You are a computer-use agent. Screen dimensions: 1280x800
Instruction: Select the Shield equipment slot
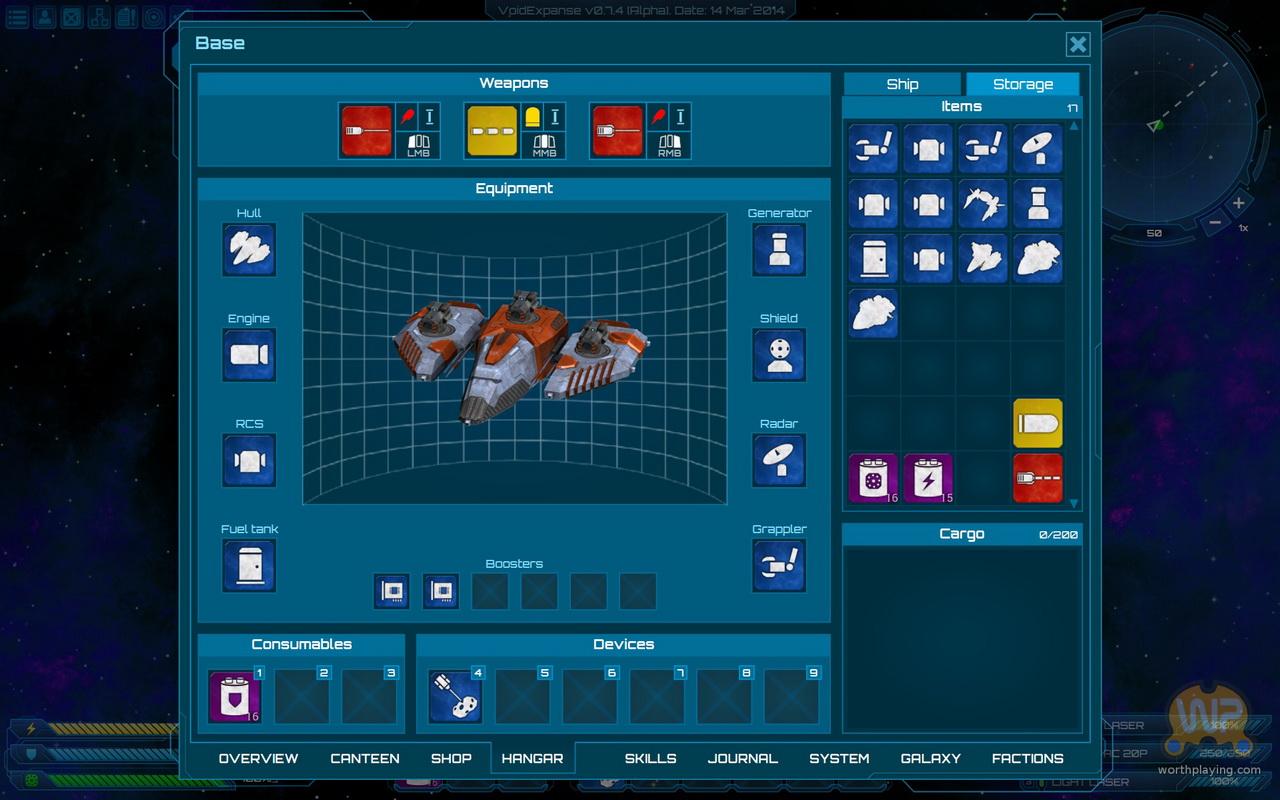pos(779,355)
